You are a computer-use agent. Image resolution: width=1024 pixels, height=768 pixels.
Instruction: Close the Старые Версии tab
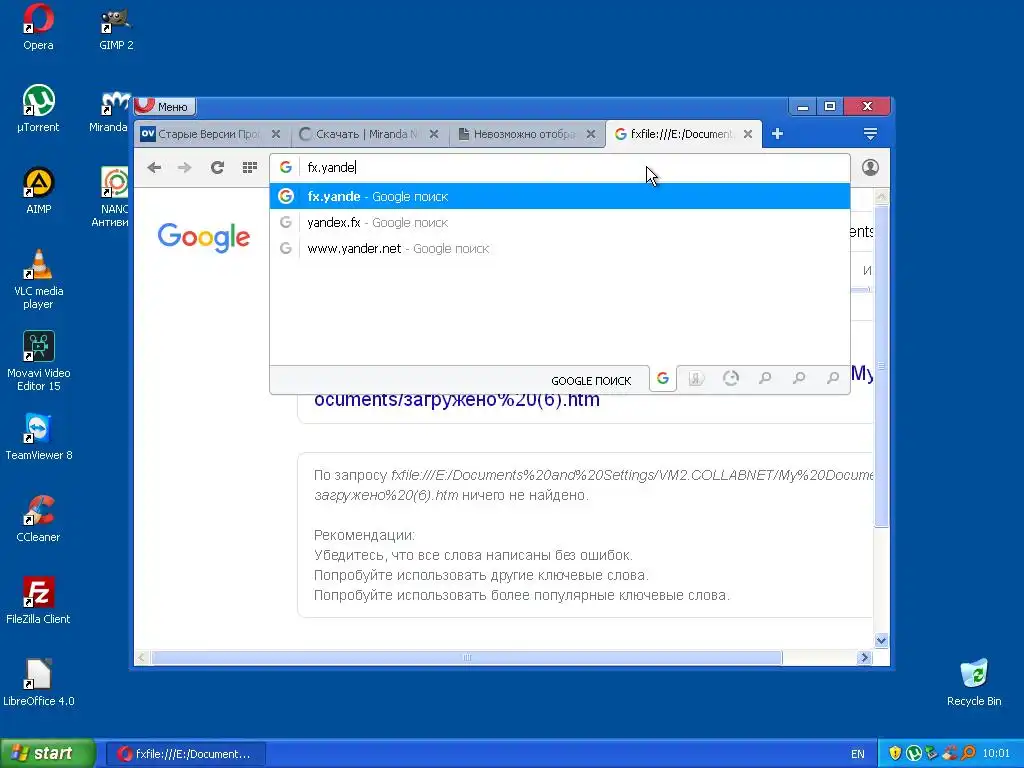point(276,134)
